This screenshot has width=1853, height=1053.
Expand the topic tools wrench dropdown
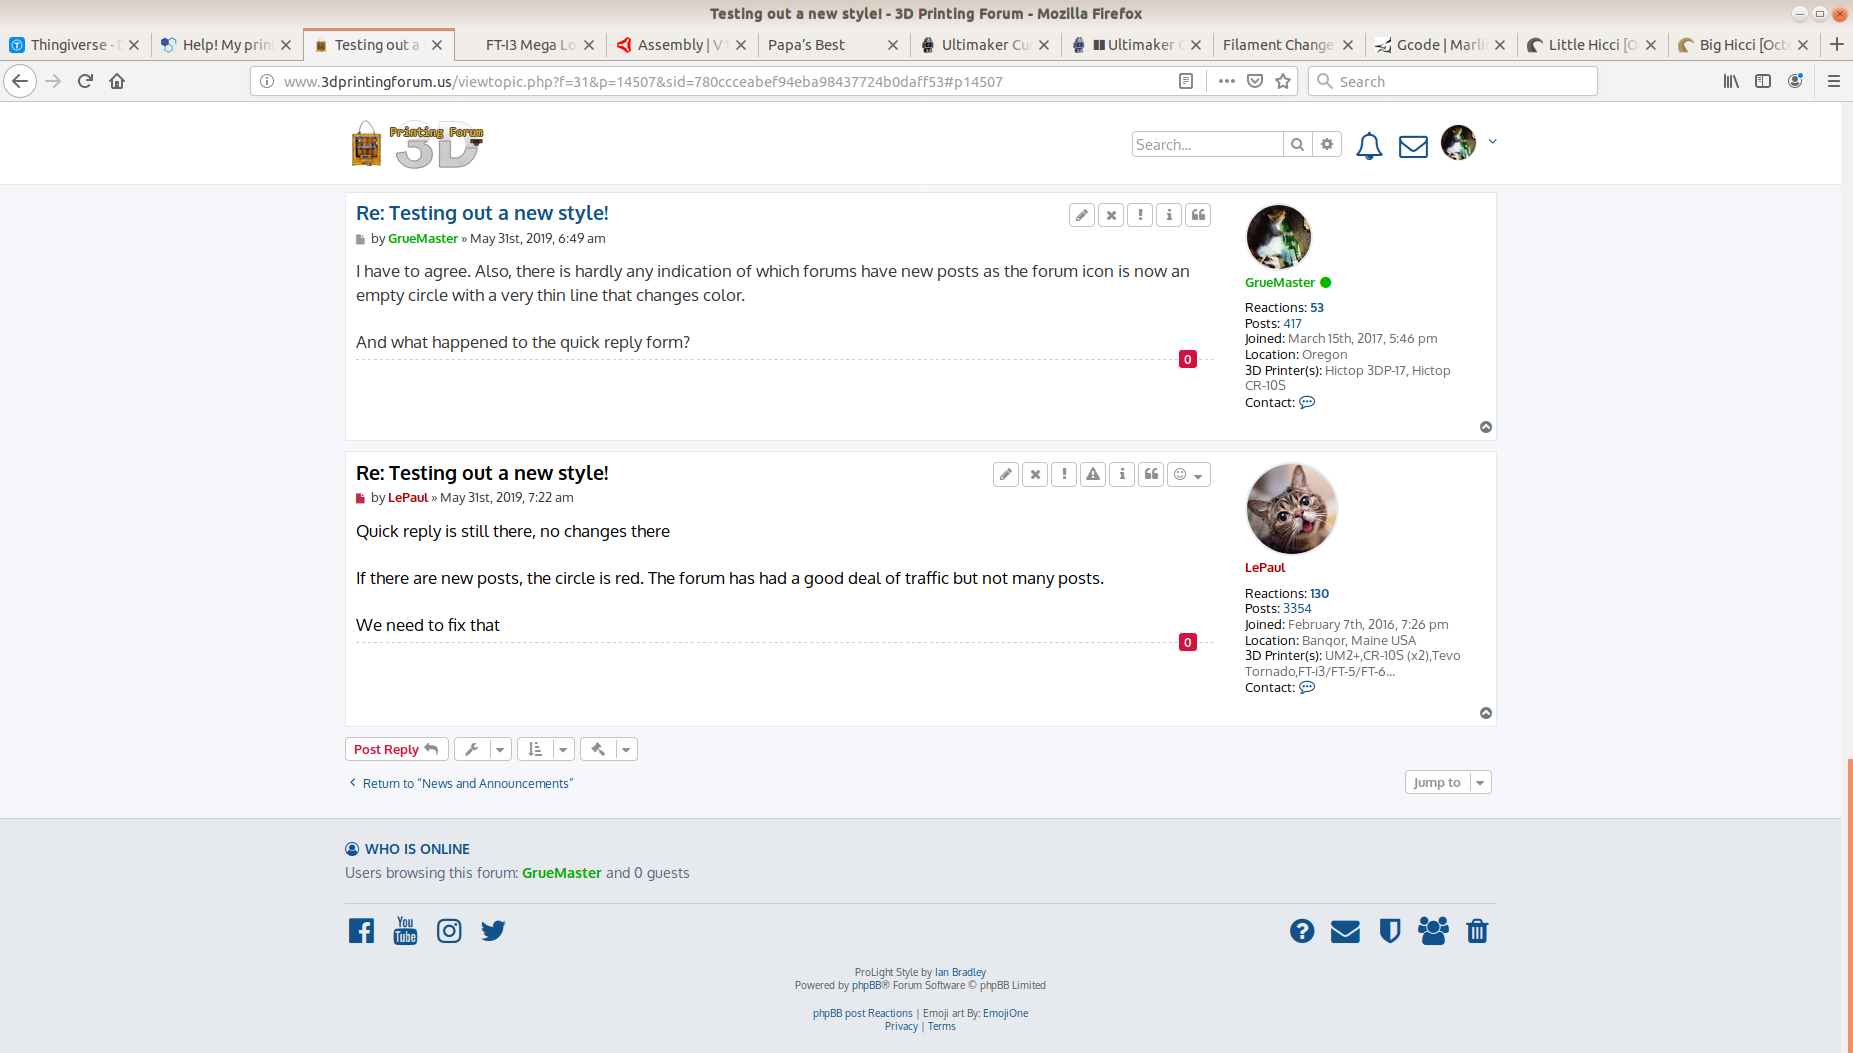[483, 749]
